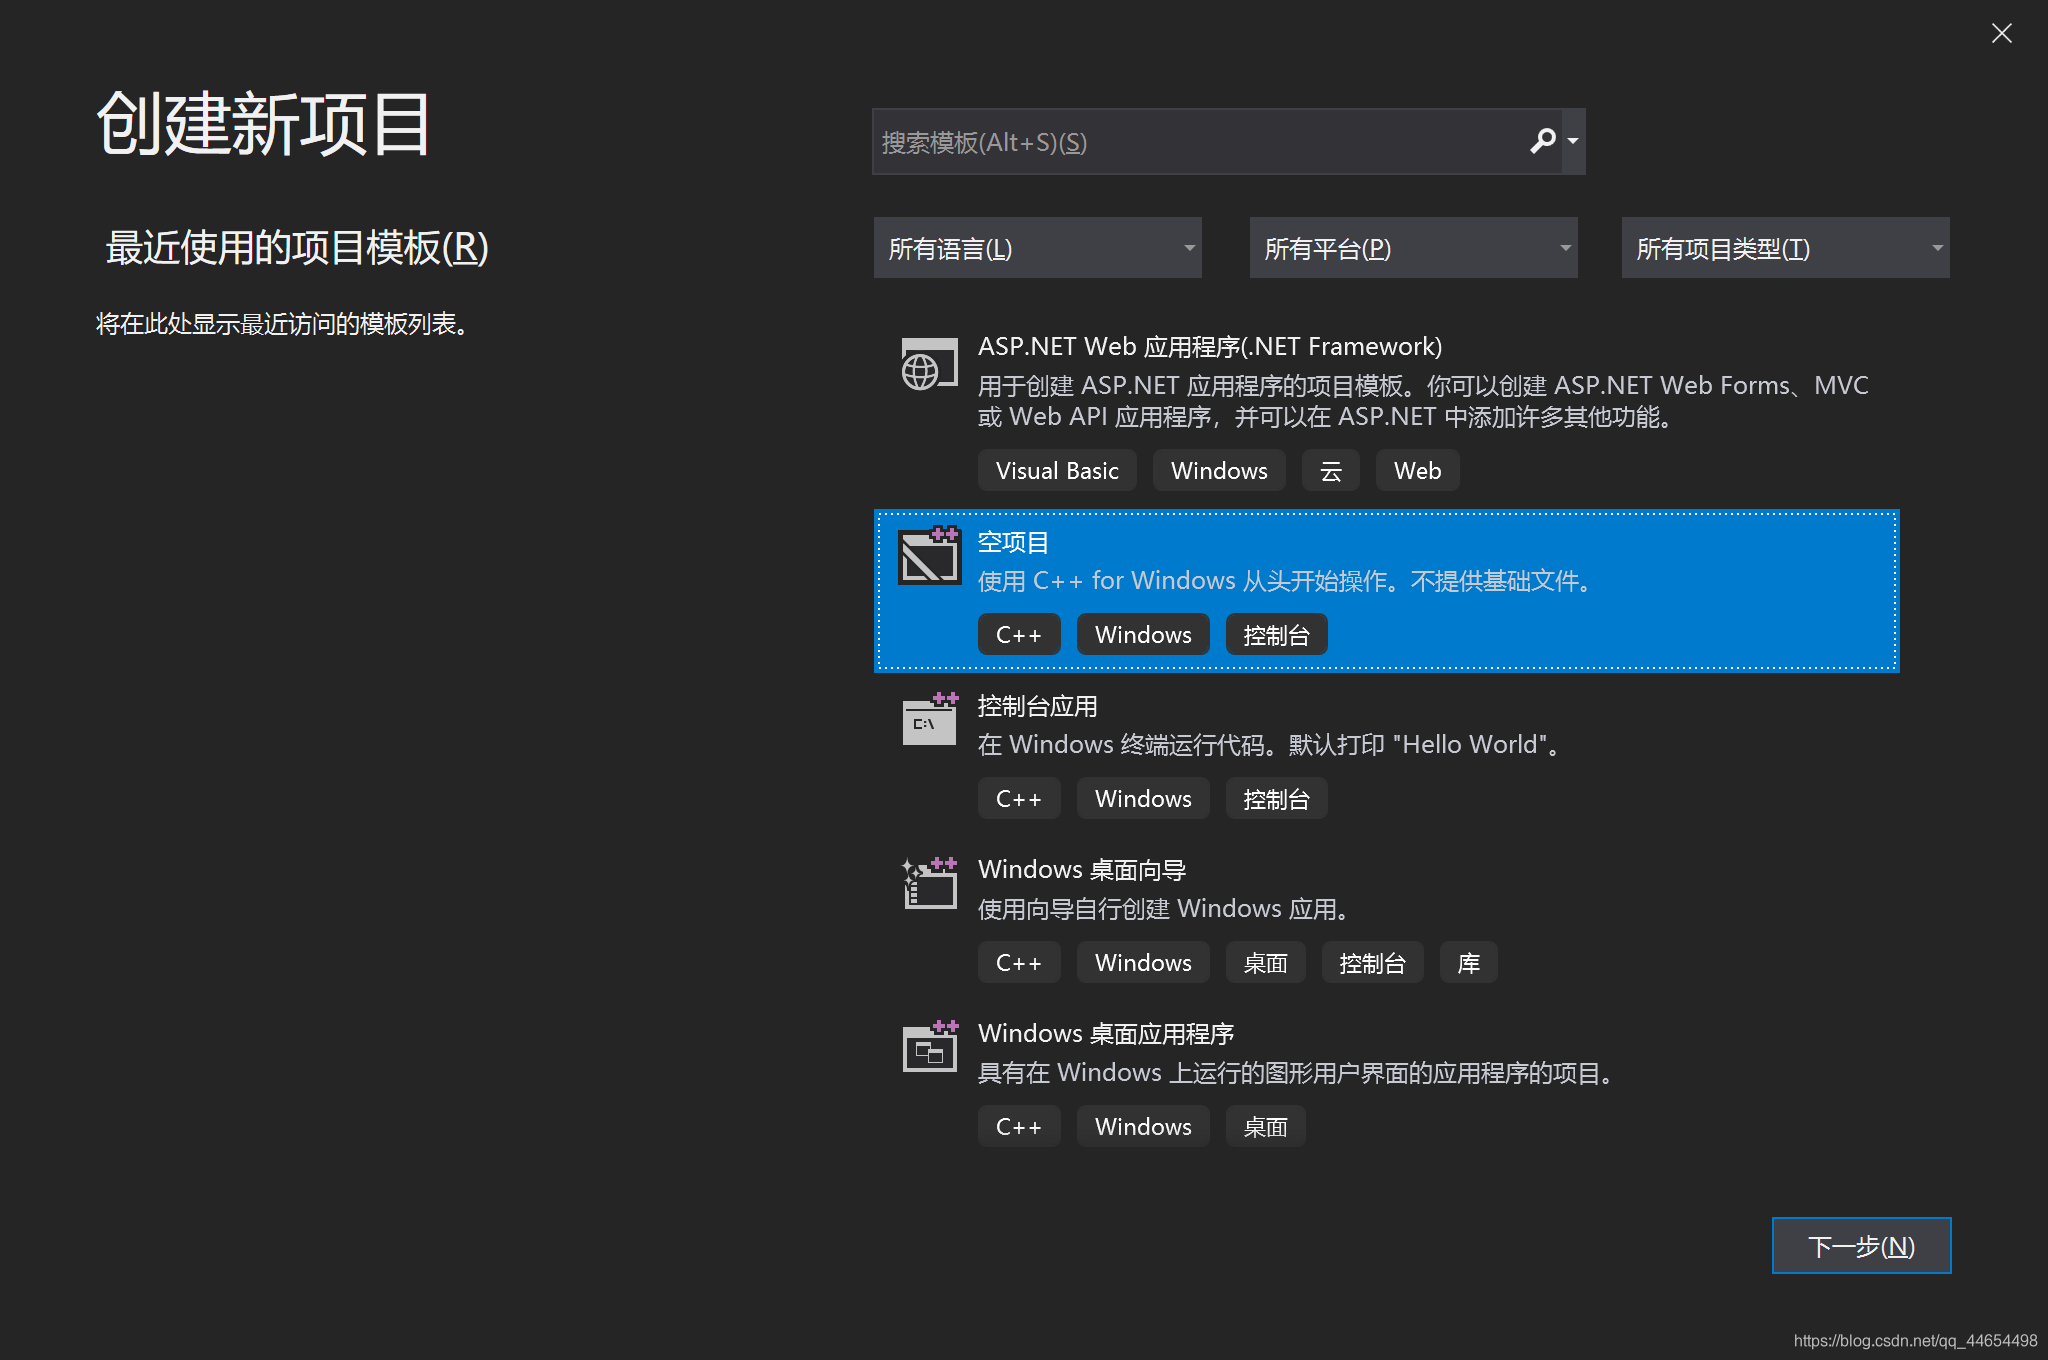Select the 空项目 template title
This screenshot has width=2048, height=1360.
[x=1013, y=543]
